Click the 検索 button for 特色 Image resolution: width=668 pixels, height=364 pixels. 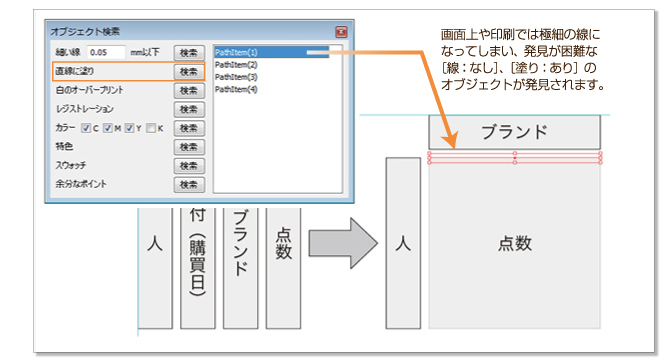[x=189, y=147]
